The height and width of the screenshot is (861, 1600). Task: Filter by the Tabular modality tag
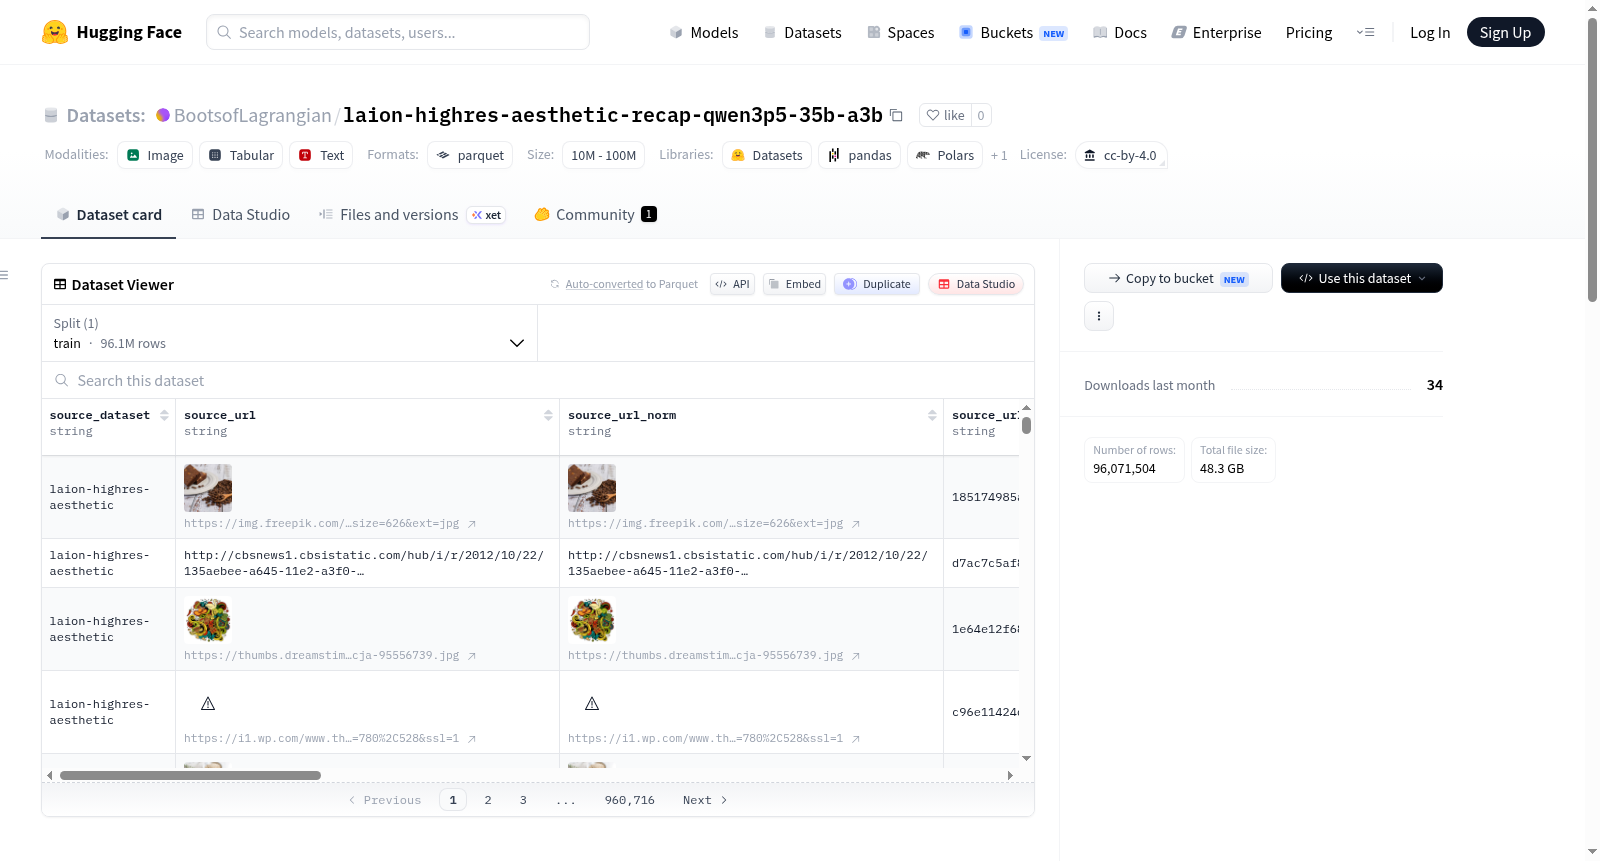tap(241, 155)
